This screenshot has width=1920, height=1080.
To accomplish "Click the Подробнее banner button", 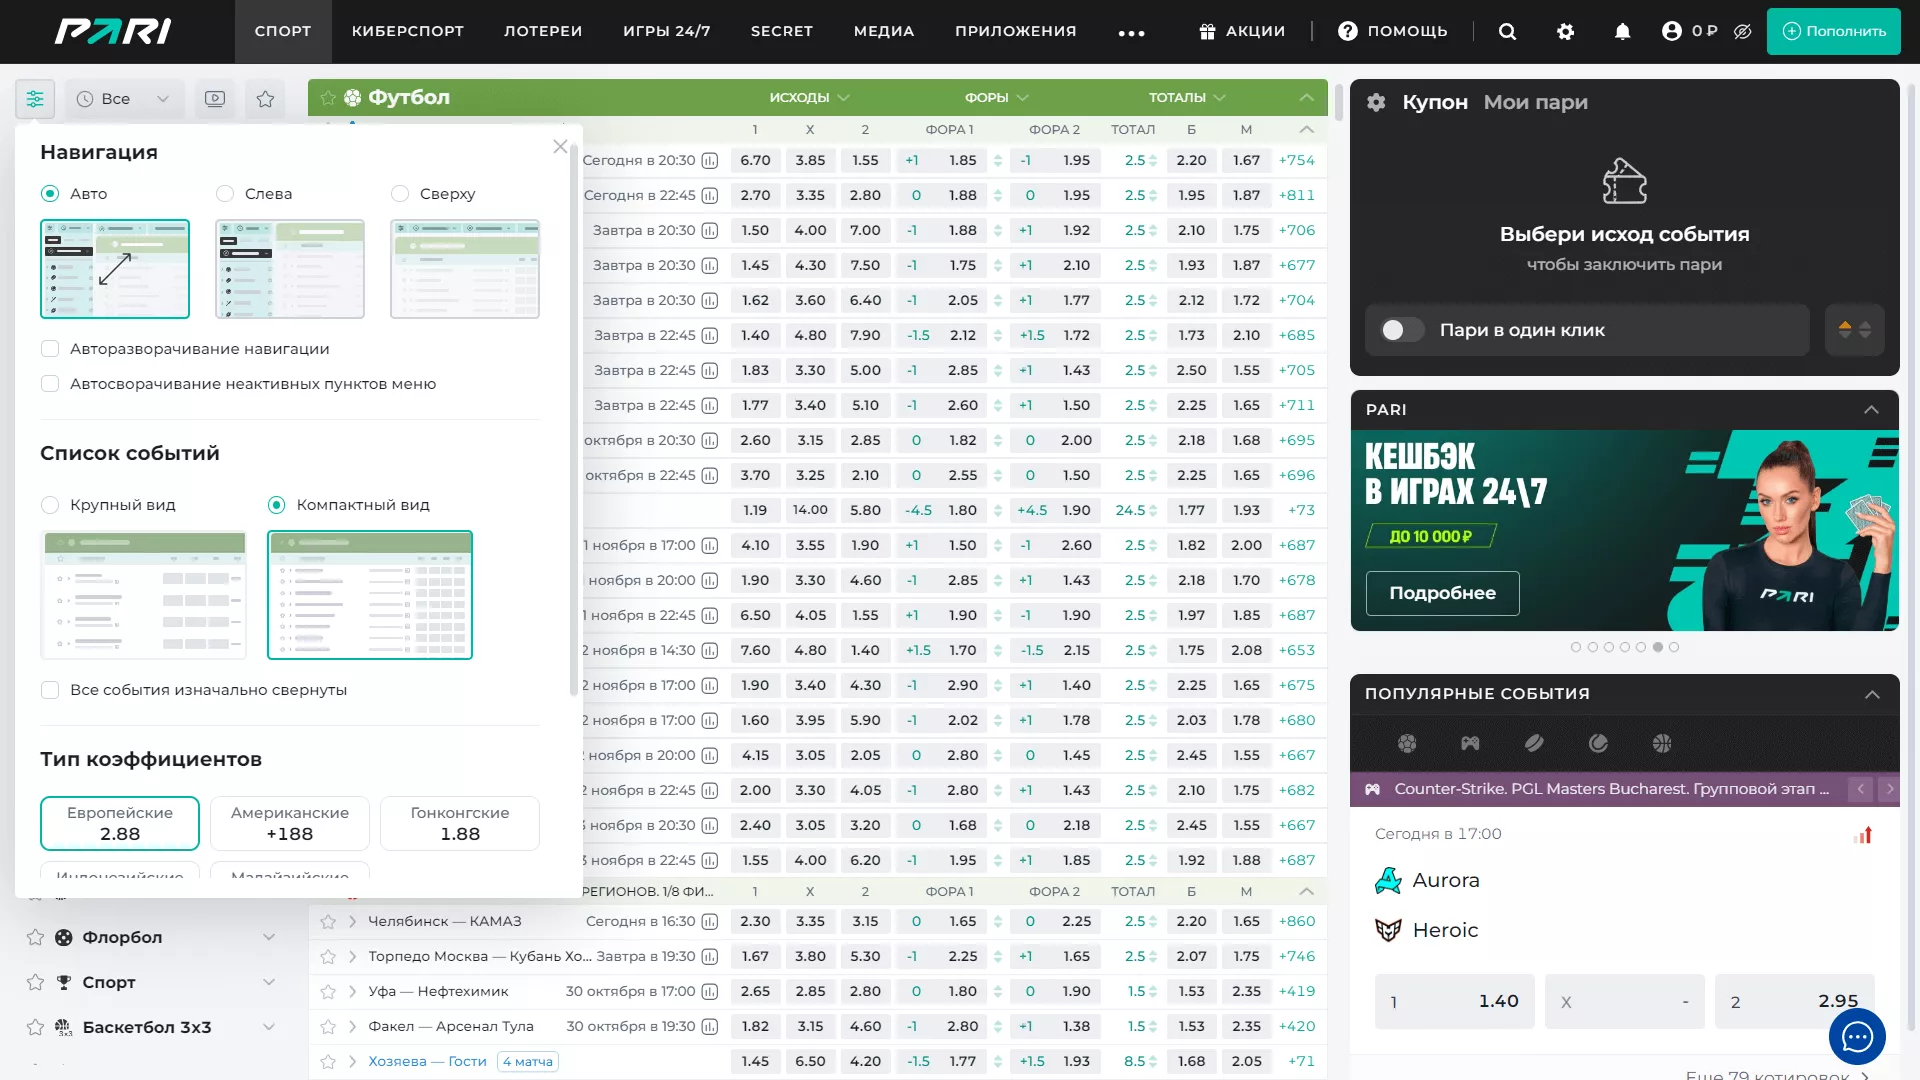I will tap(1442, 593).
